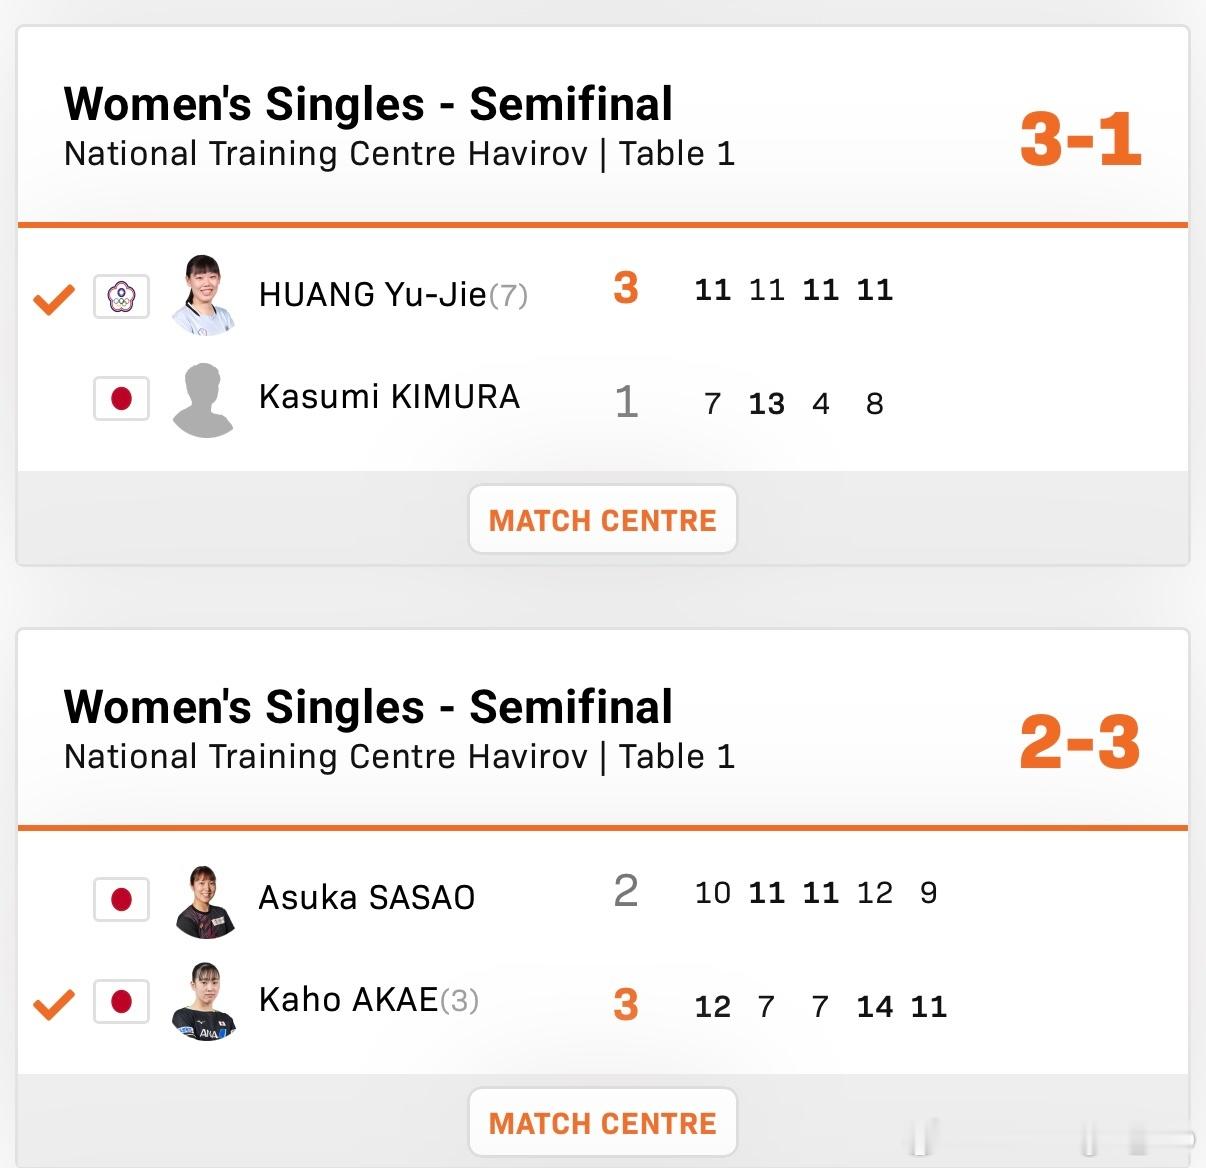Select the Kasumi KIMURA player name
Screen dimensions: 1206x1168
[x=389, y=397]
